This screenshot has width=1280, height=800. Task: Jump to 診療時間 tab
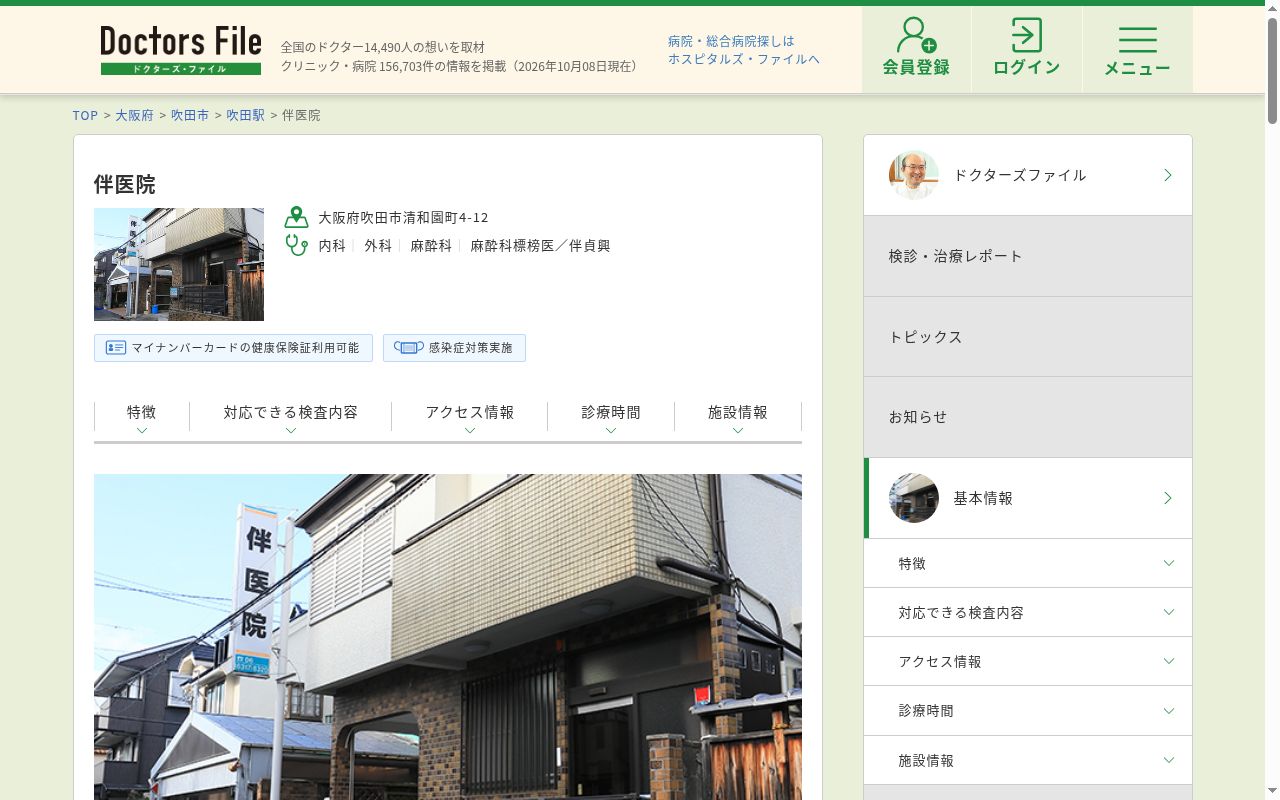[611, 418]
